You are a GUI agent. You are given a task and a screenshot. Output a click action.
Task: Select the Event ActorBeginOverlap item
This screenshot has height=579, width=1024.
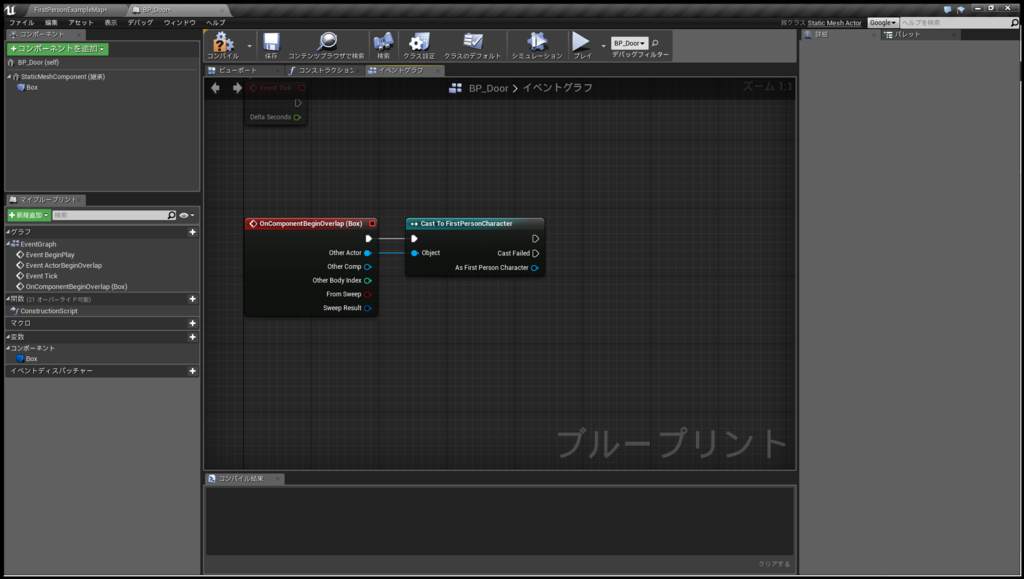coord(63,266)
